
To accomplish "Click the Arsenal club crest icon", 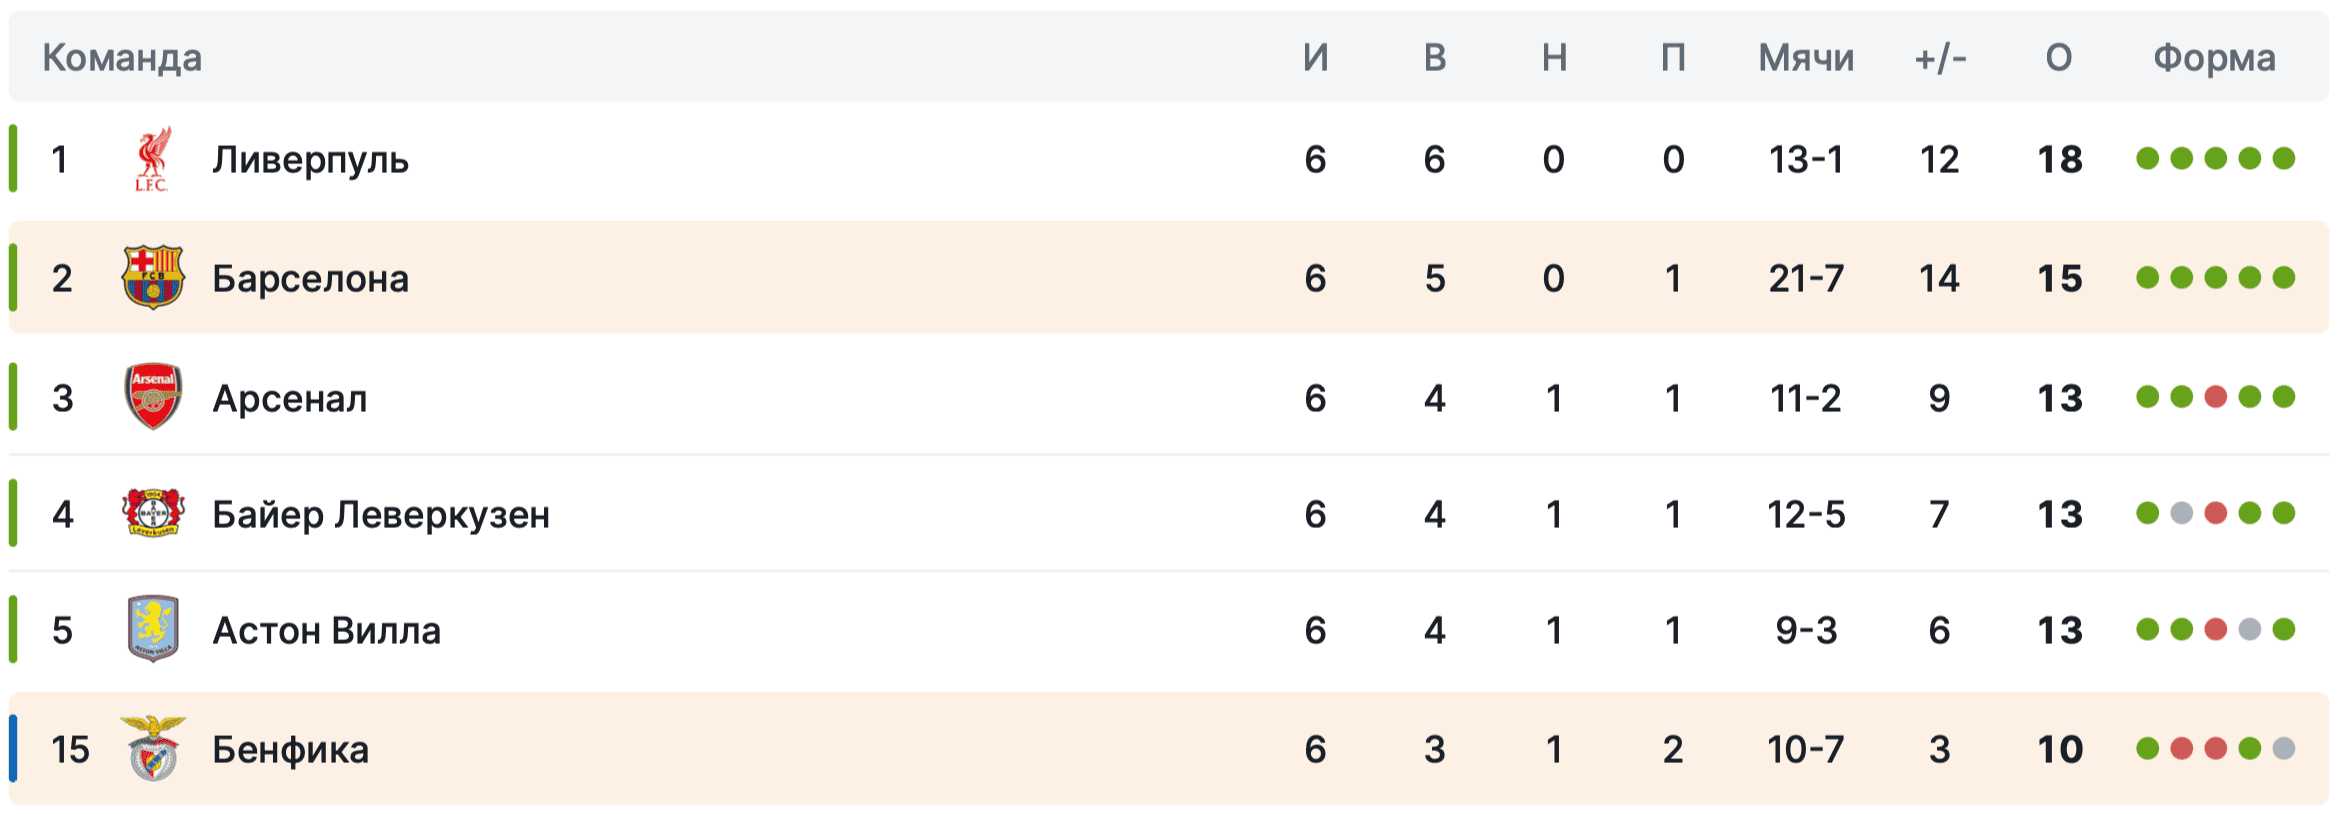I will 153,397.
